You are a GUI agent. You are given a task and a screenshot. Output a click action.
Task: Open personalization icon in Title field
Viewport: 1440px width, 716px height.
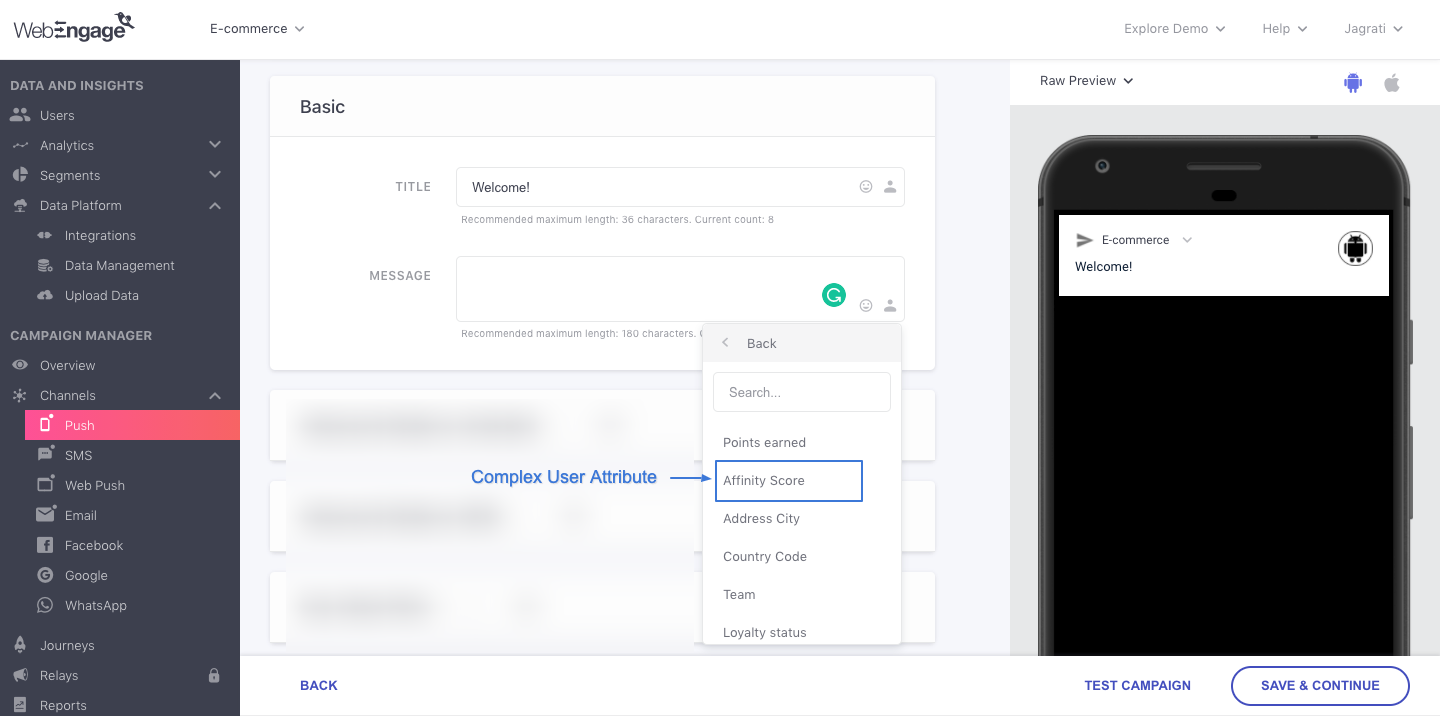point(890,187)
